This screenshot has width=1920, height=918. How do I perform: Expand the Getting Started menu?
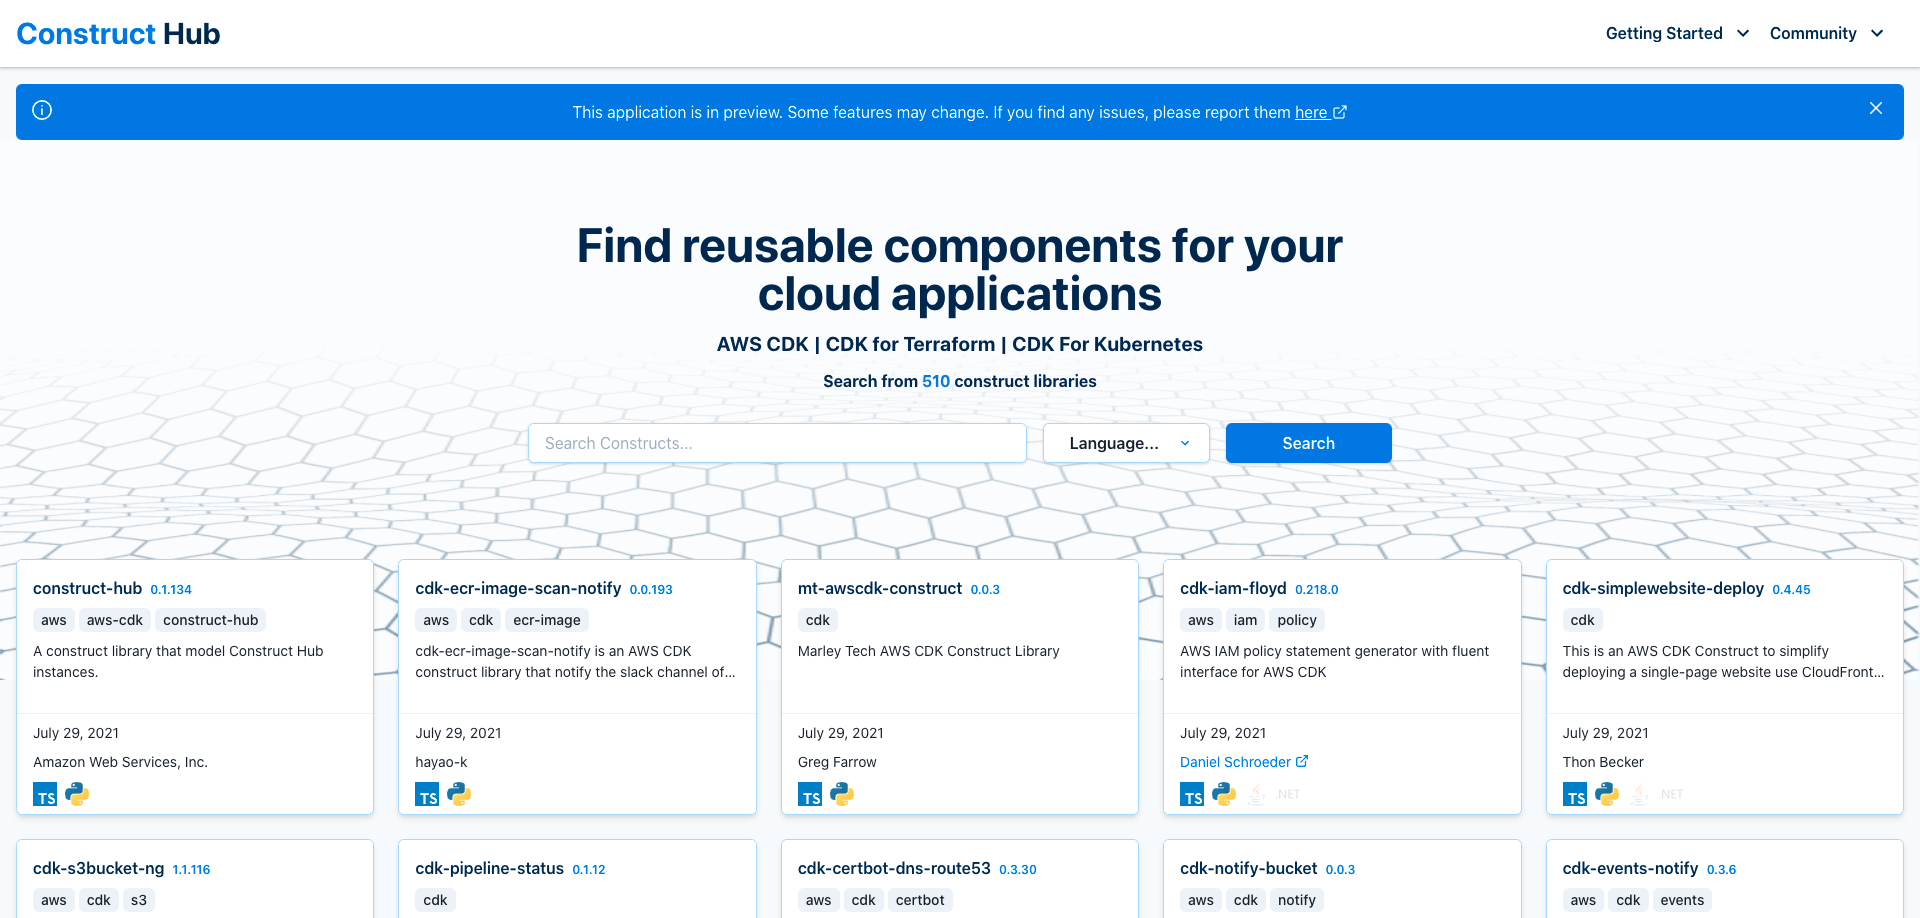1677,33
